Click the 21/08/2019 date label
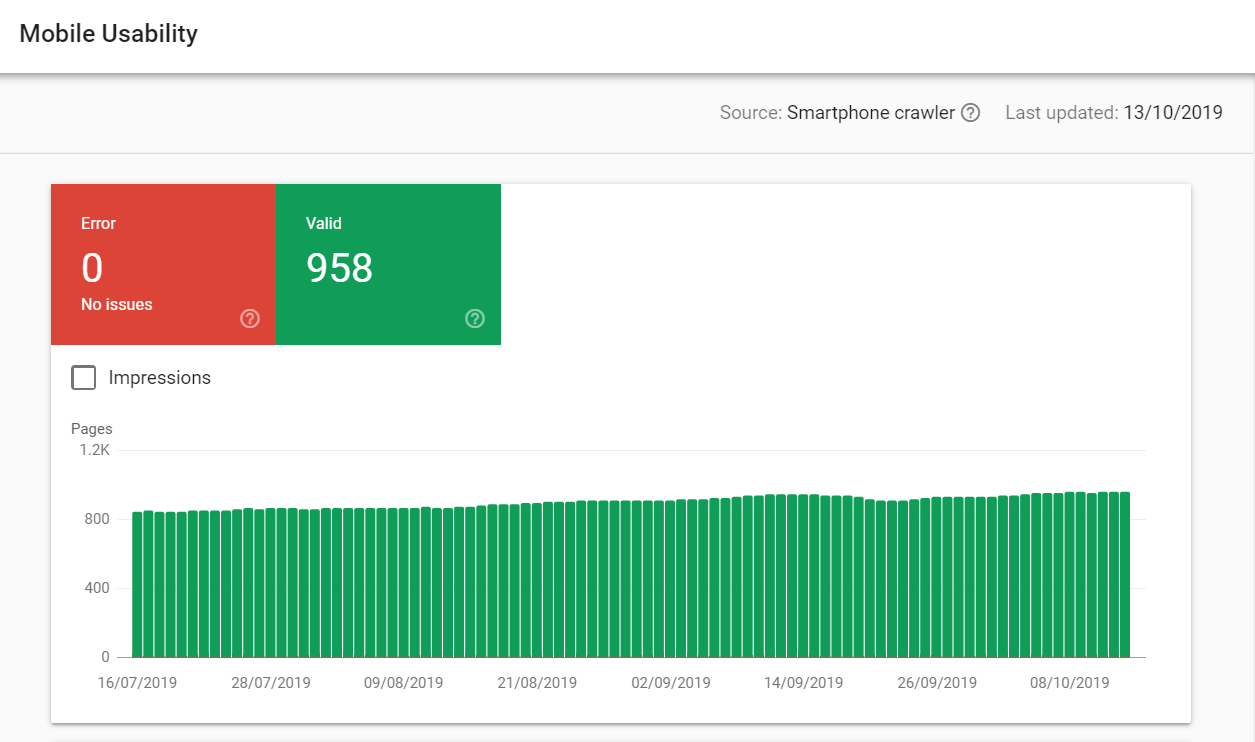 537,683
